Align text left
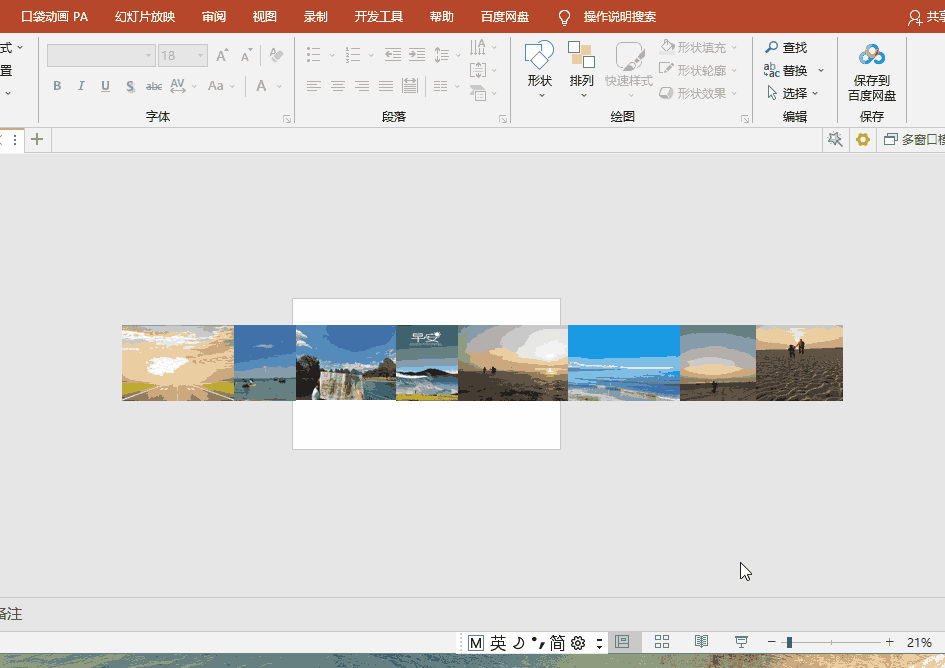This screenshot has height=668, width=945. 313,86
